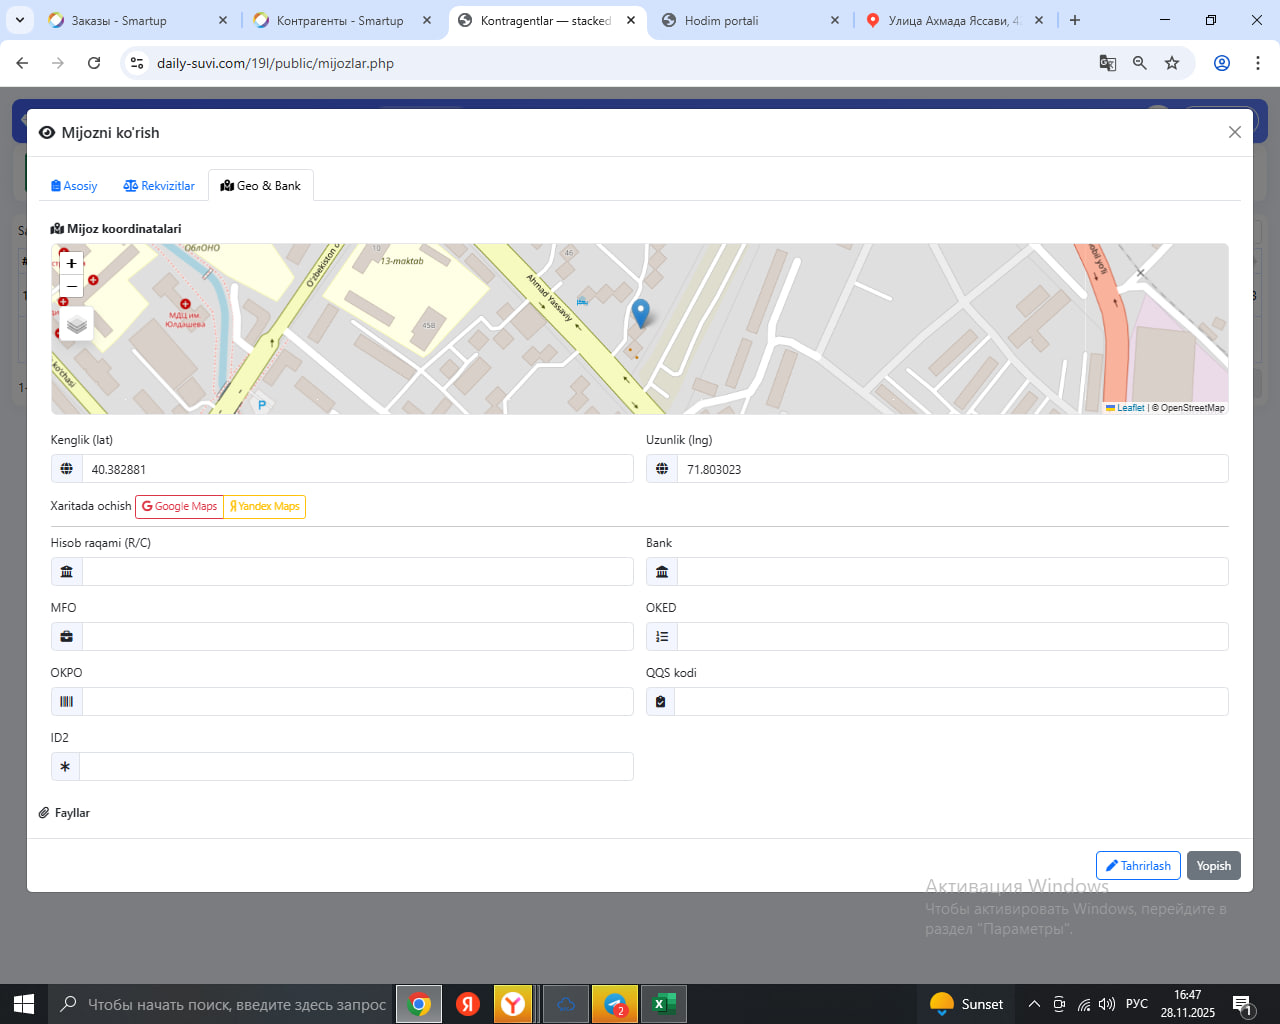This screenshot has height=1024, width=1280.
Task: Click the Kenglik latitude field
Action: 357,469
